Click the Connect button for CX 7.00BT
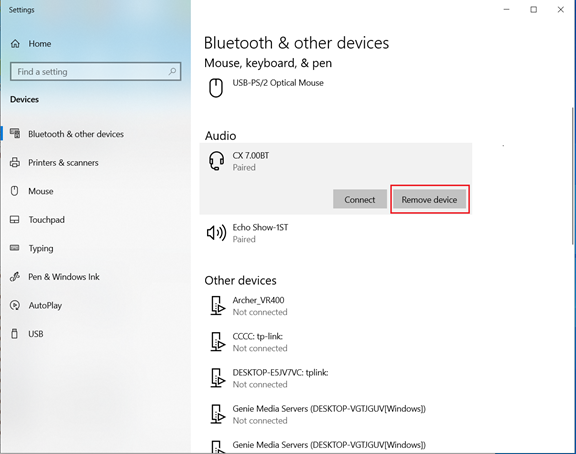This screenshot has height=454, width=576. (x=360, y=199)
